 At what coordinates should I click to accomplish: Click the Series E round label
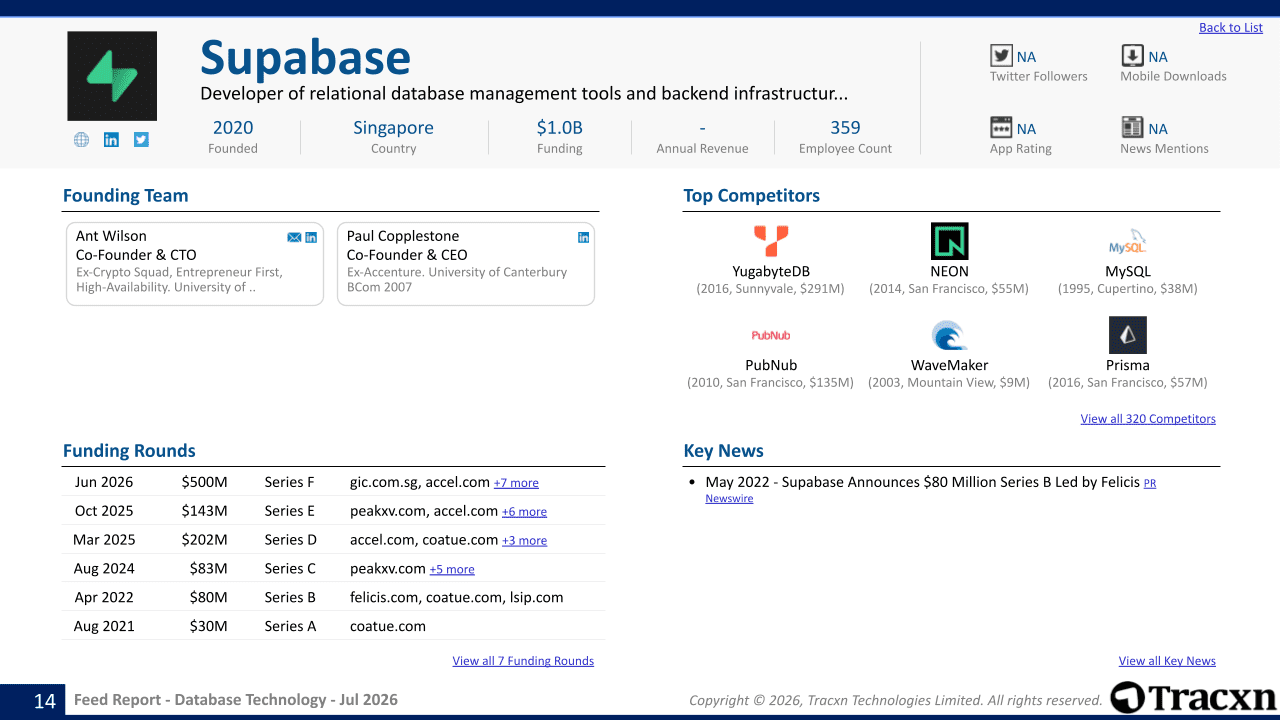tap(290, 511)
